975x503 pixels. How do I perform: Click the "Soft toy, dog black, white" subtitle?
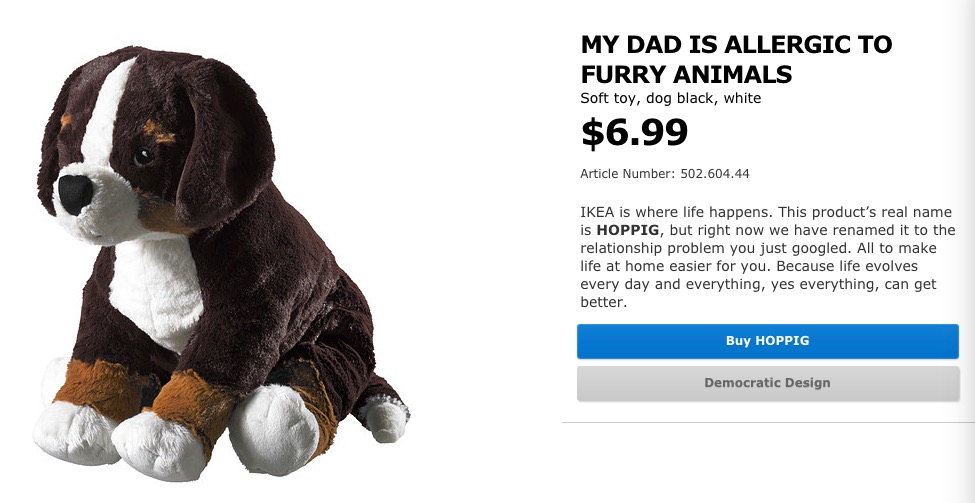pos(670,98)
